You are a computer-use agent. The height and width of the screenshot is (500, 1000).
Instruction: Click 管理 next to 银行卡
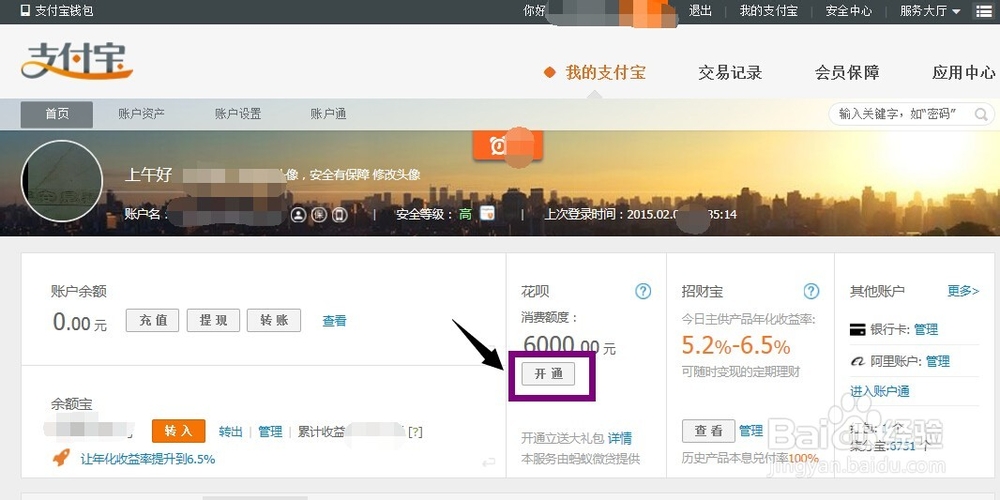click(x=925, y=330)
